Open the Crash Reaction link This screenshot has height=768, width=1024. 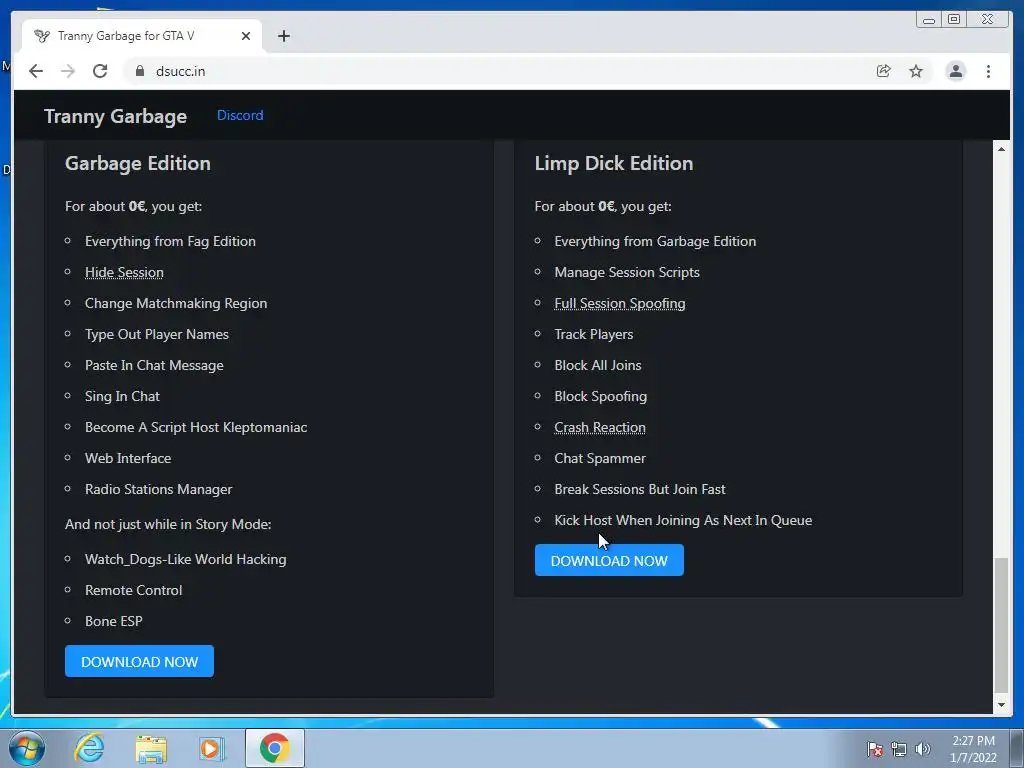point(600,427)
